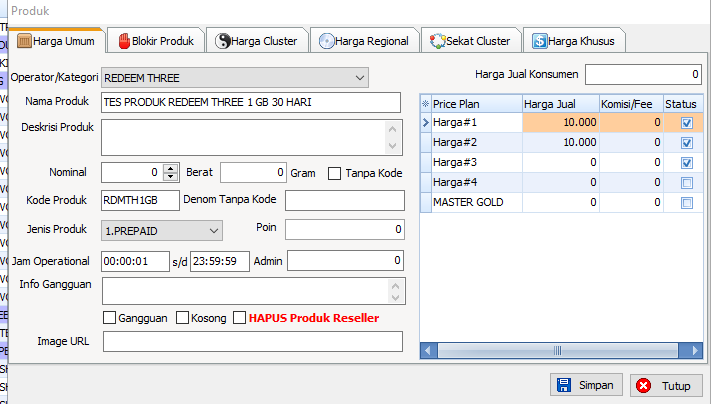Open the Harga Umum tab

(57, 41)
